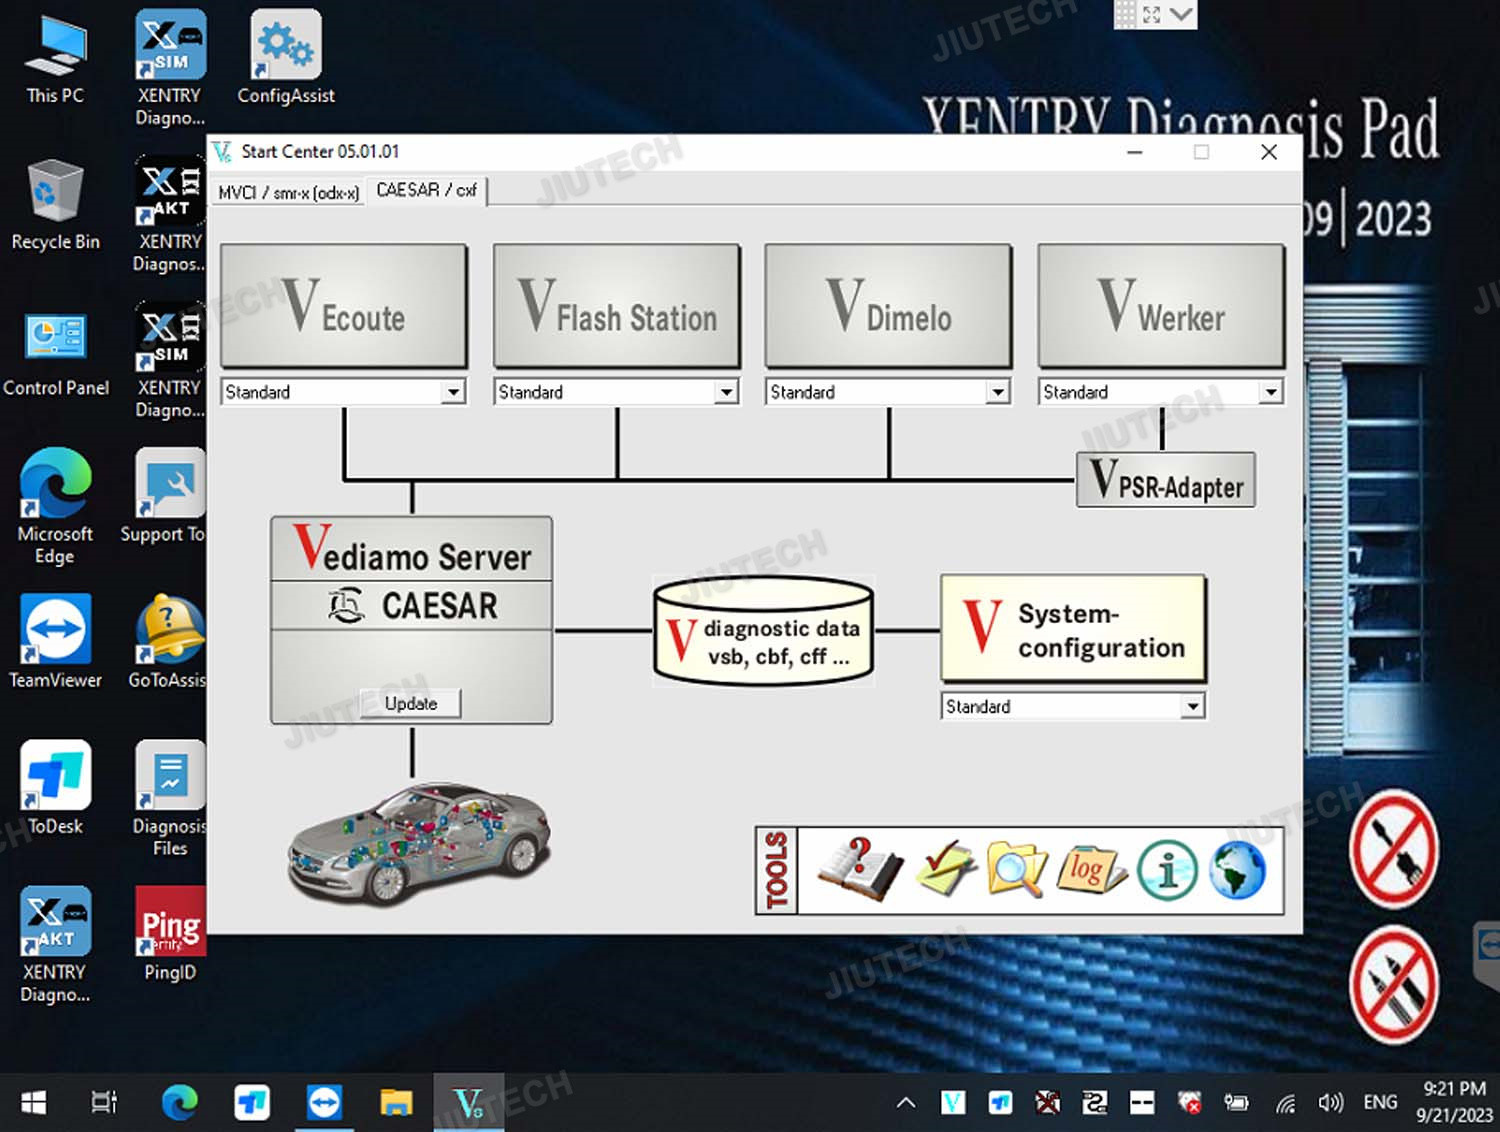The image size is (1500, 1132).
Task: Click the PSR-Adapter button
Action: 1165,481
